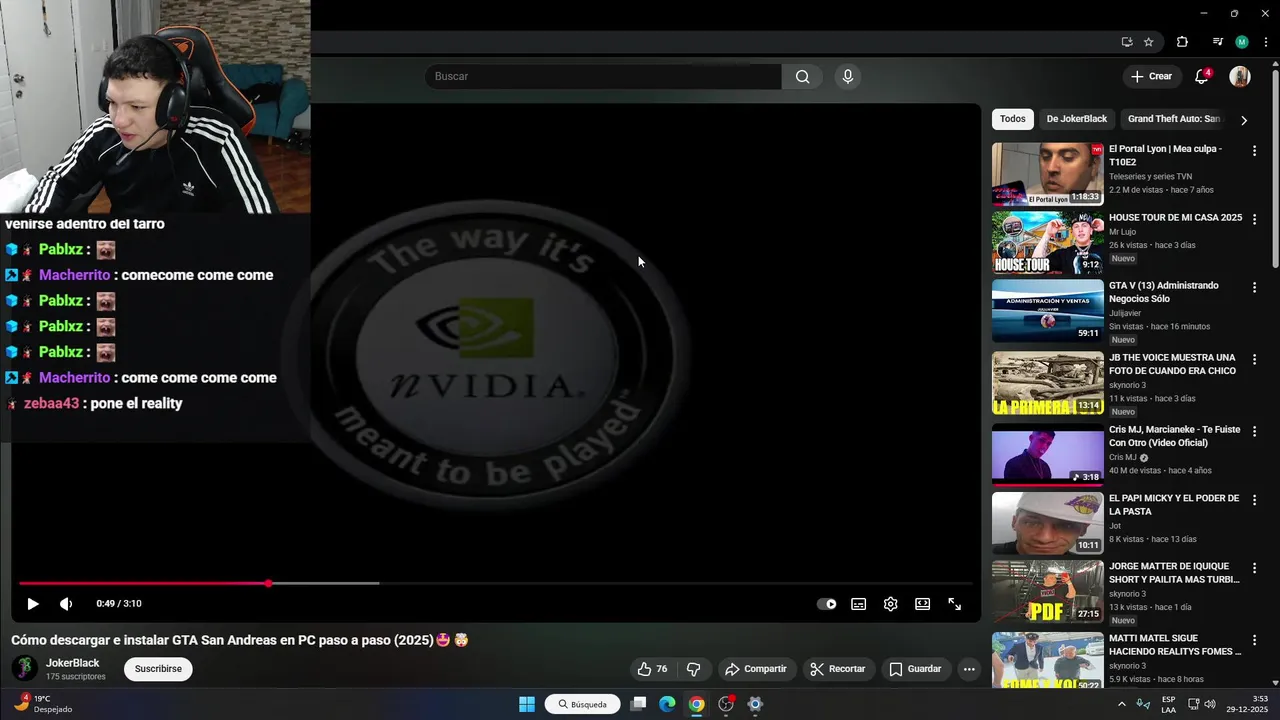
Task: Open the system volume tray icon
Action: click(1210, 704)
